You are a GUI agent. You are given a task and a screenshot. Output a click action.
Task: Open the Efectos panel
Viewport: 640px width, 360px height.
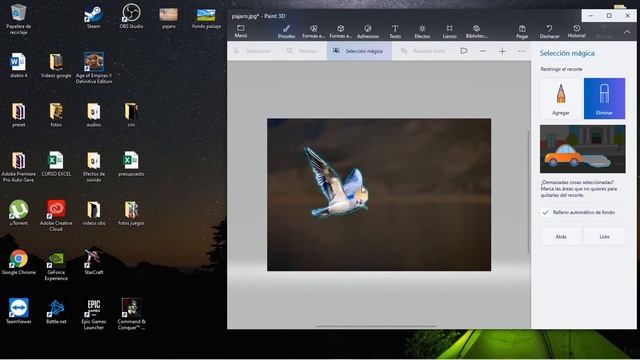422,31
